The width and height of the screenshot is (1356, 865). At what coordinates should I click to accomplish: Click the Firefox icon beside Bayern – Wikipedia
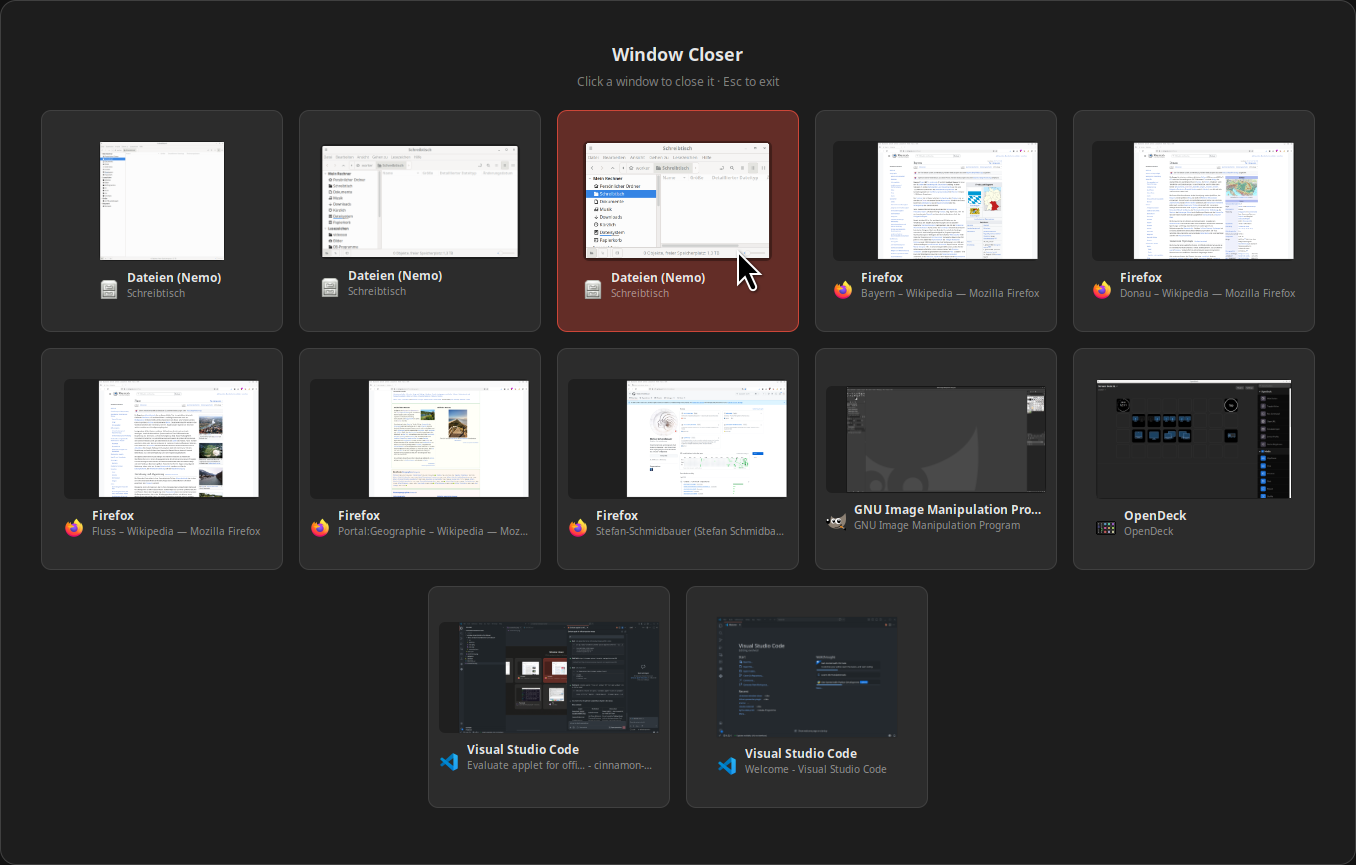843,290
